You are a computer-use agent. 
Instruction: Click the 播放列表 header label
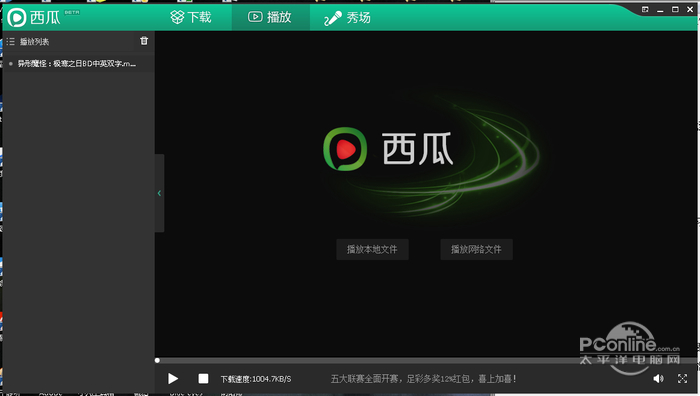click(x=34, y=42)
